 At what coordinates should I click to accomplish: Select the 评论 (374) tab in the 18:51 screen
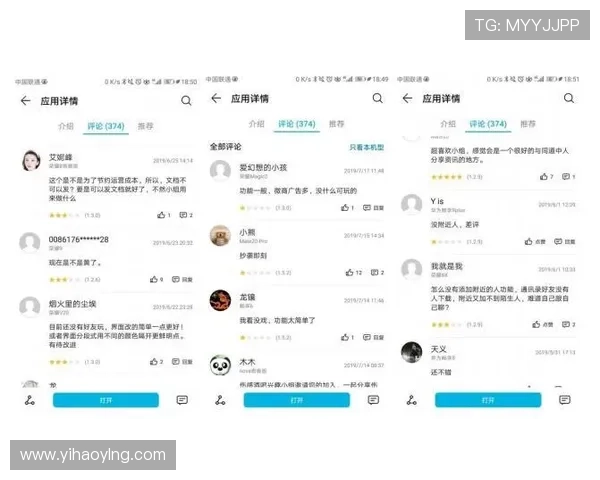click(x=488, y=124)
